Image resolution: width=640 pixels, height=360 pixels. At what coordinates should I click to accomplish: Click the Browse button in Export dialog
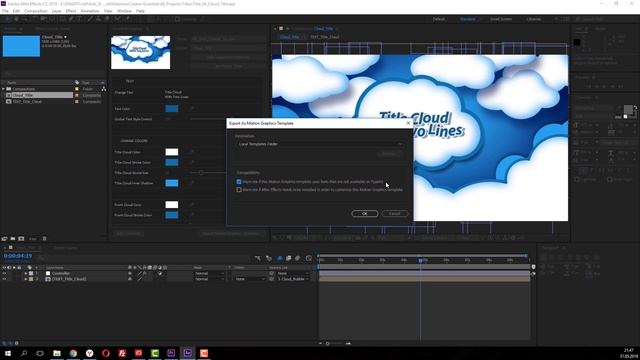(x=389, y=153)
